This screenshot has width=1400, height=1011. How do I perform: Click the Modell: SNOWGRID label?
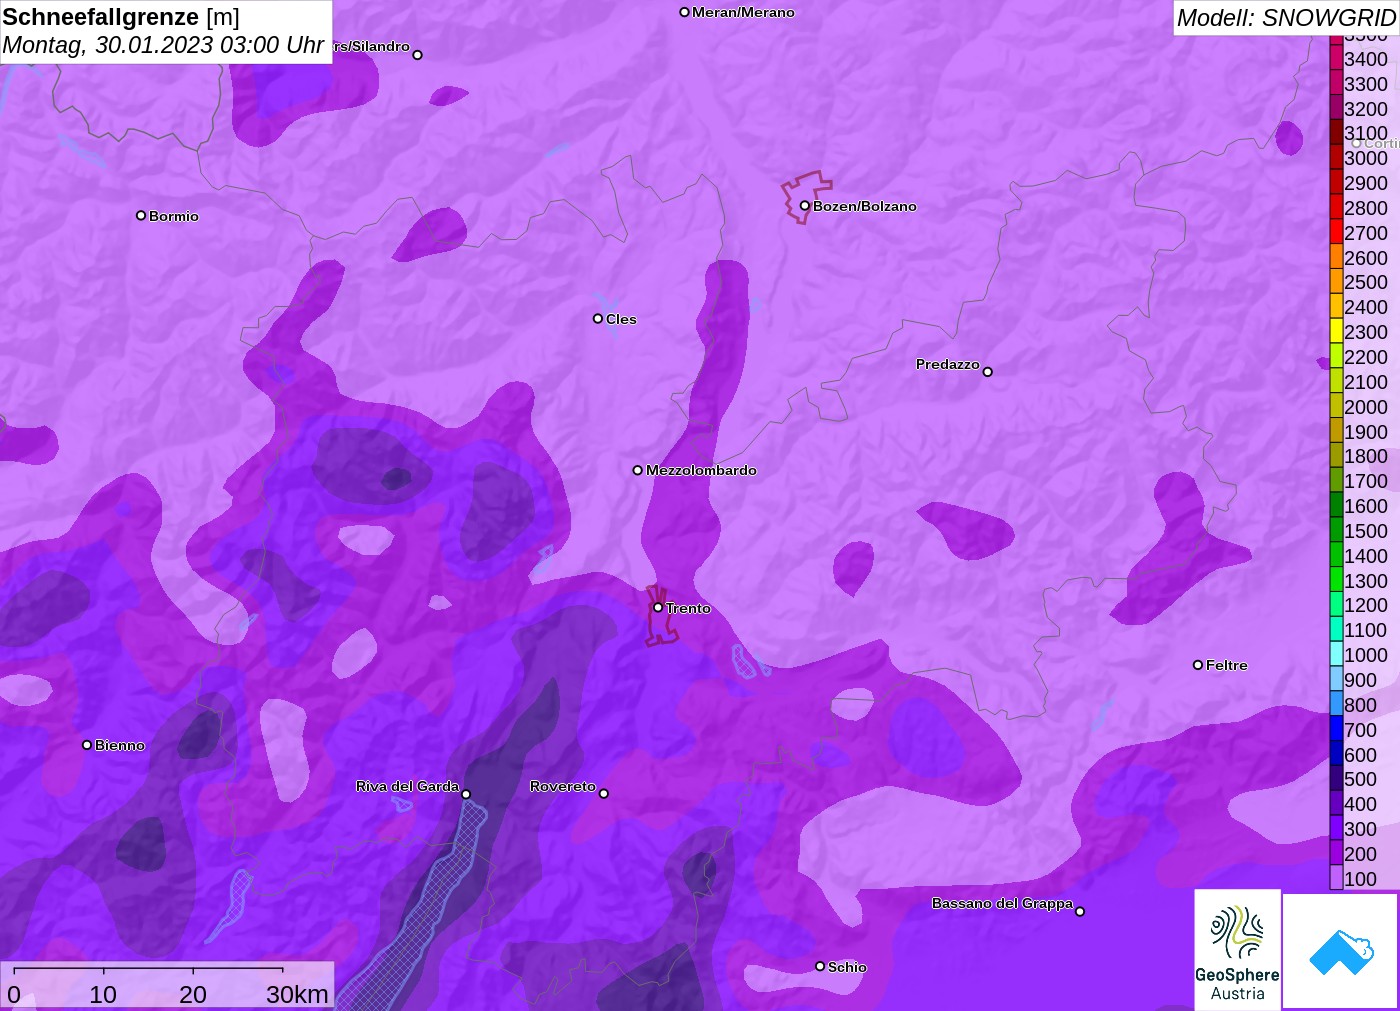pos(1286,18)
